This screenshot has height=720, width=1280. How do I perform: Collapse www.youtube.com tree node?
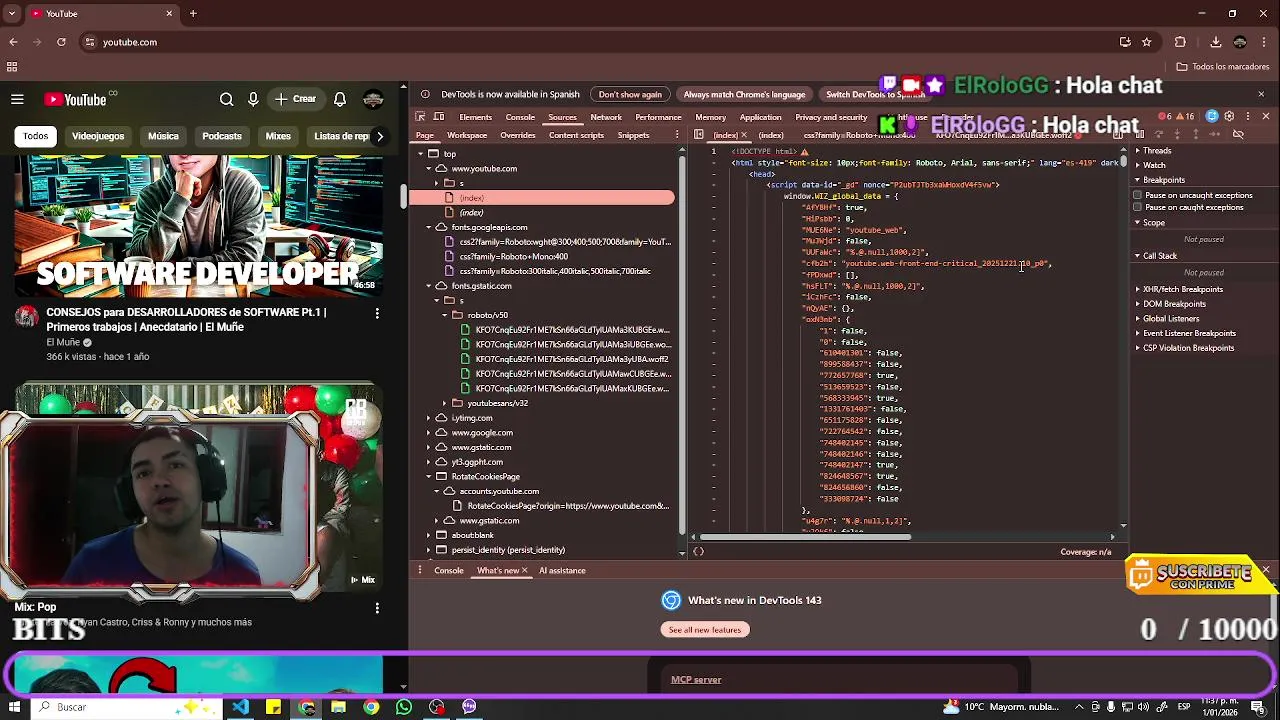point(429,168)
